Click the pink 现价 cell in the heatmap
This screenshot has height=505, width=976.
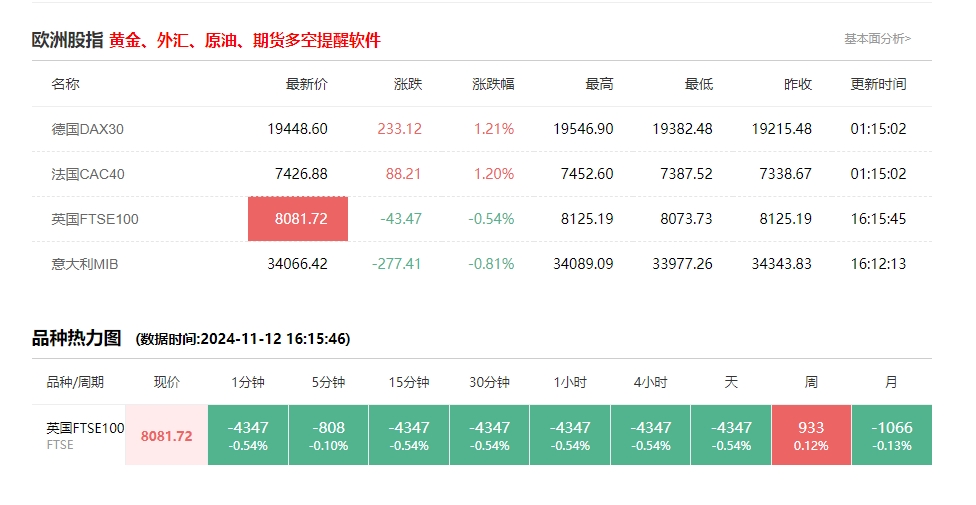pos(166,436)
